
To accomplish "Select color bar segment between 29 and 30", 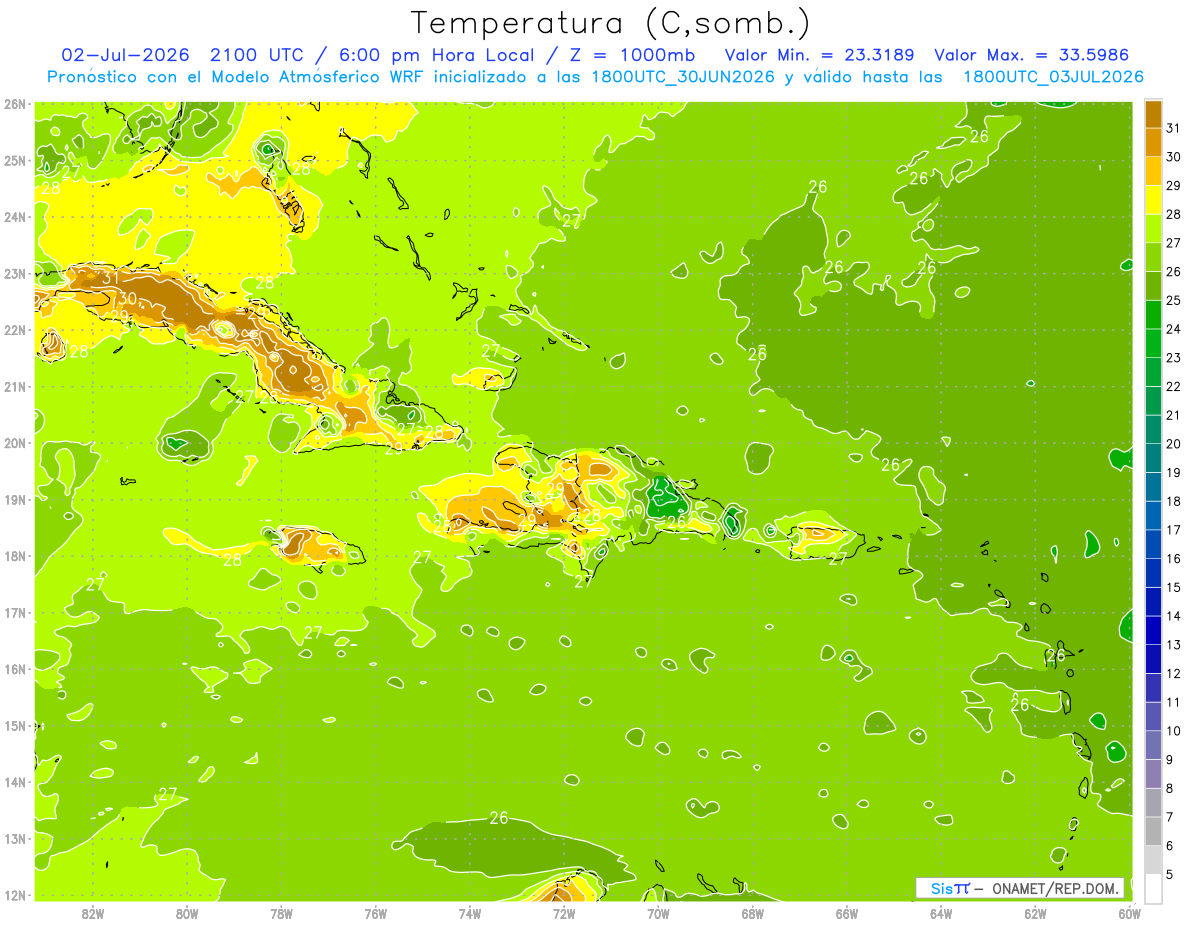I will pos(1153,171).
